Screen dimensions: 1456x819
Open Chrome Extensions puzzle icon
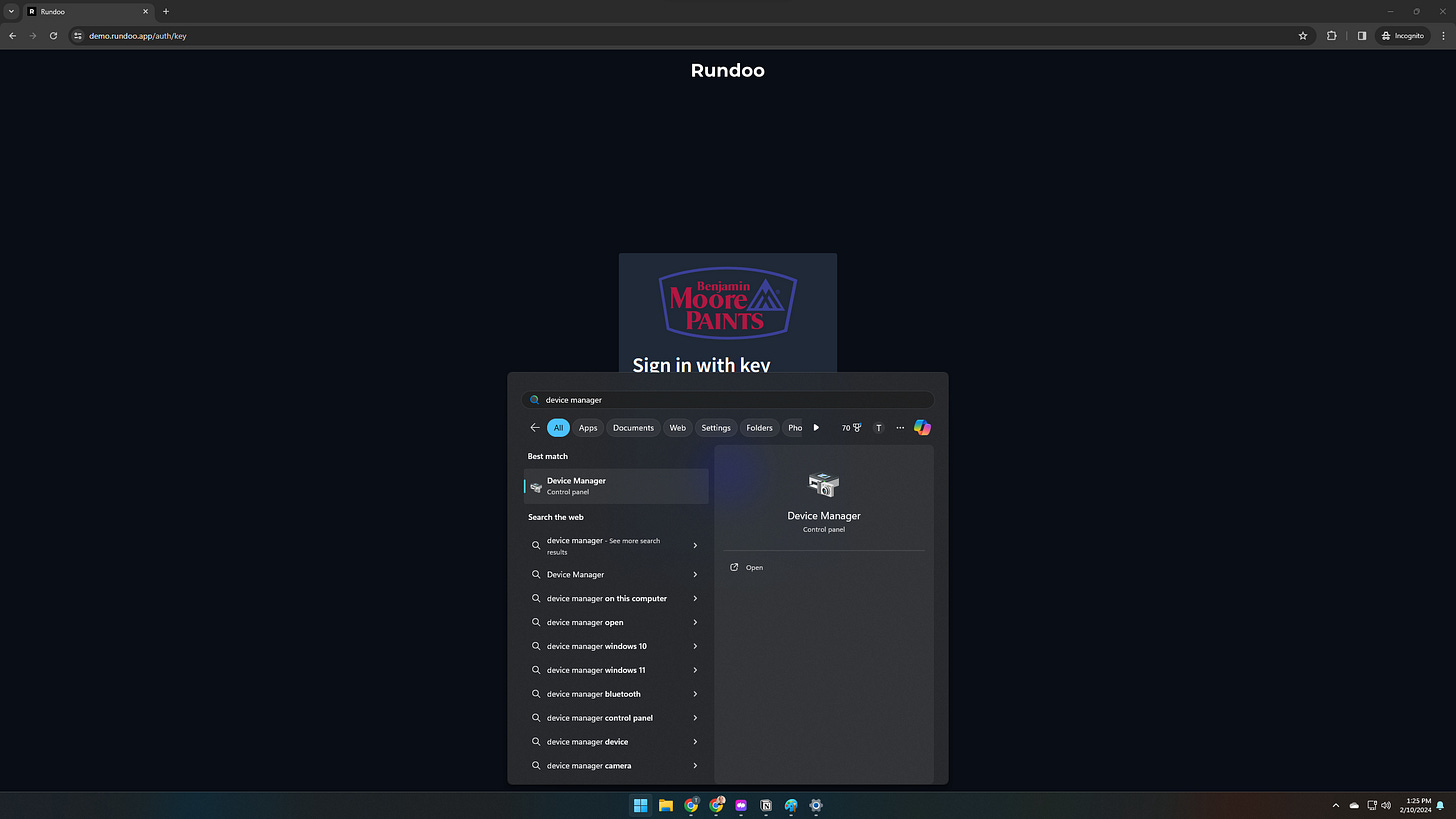pos(1332,36)
